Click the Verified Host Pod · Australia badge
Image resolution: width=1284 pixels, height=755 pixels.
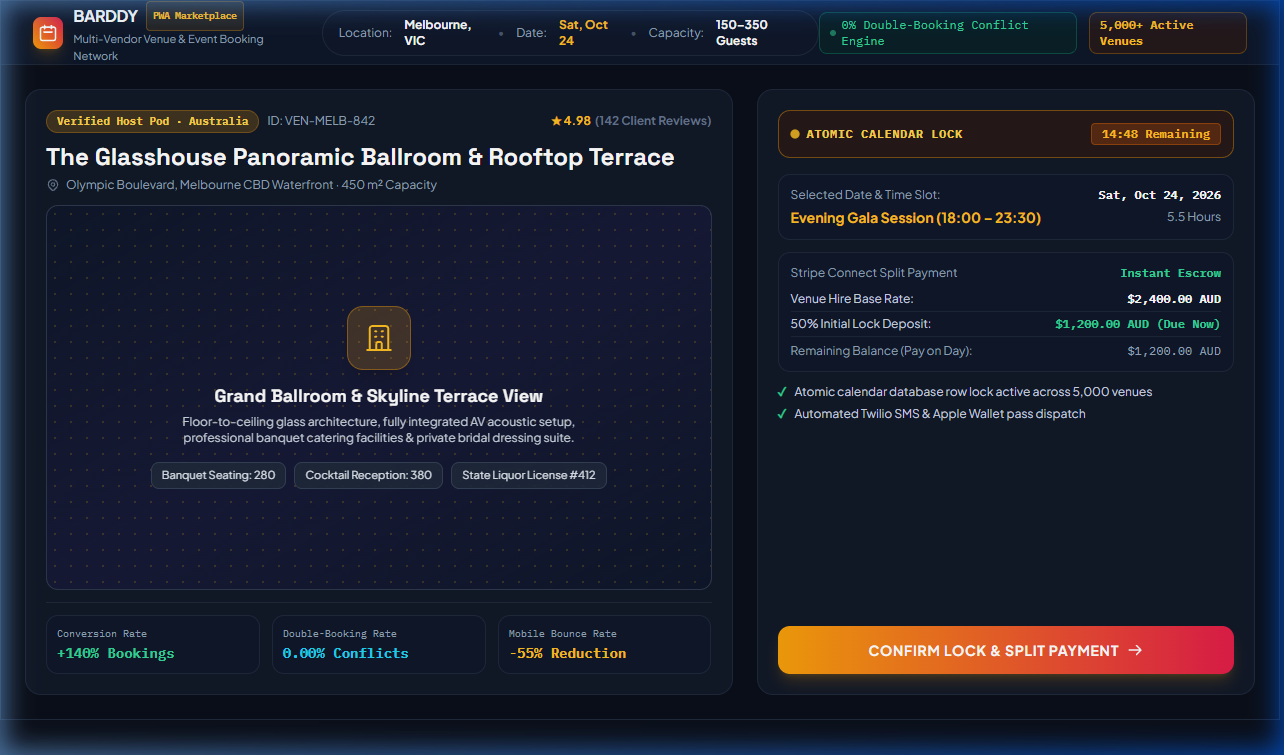152,121
